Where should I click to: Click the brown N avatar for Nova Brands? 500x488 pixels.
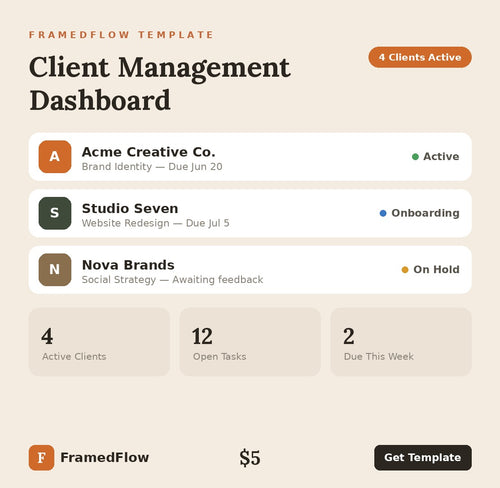[x=55, y=270]
